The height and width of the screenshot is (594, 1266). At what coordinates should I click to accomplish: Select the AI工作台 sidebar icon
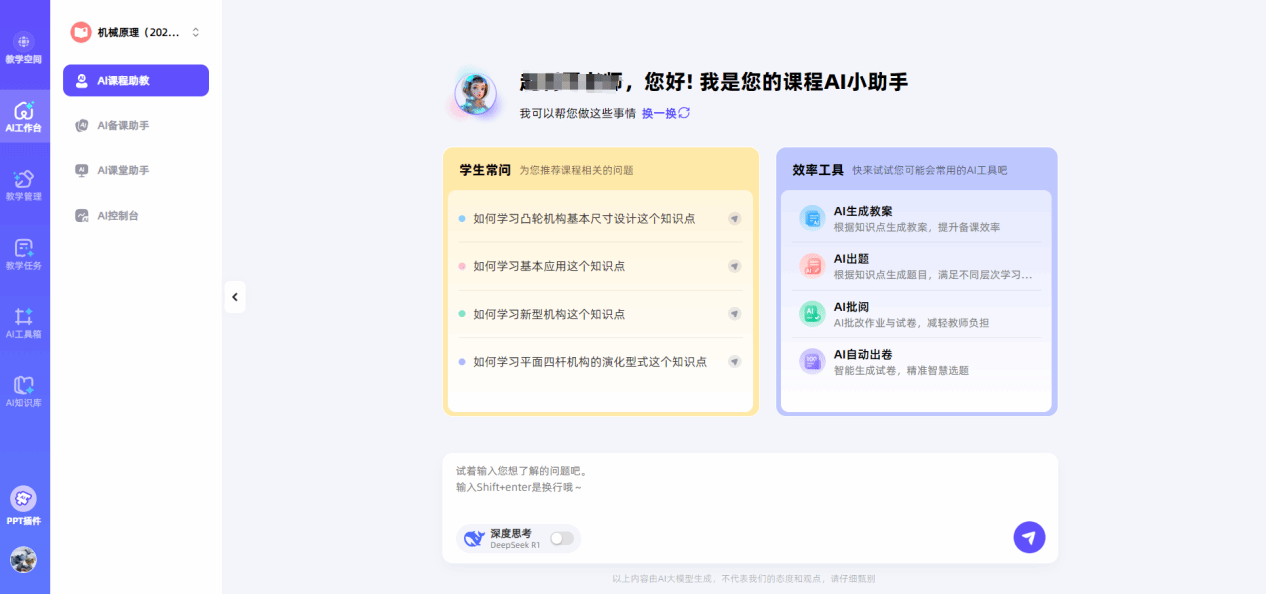(x=24, y=116)
